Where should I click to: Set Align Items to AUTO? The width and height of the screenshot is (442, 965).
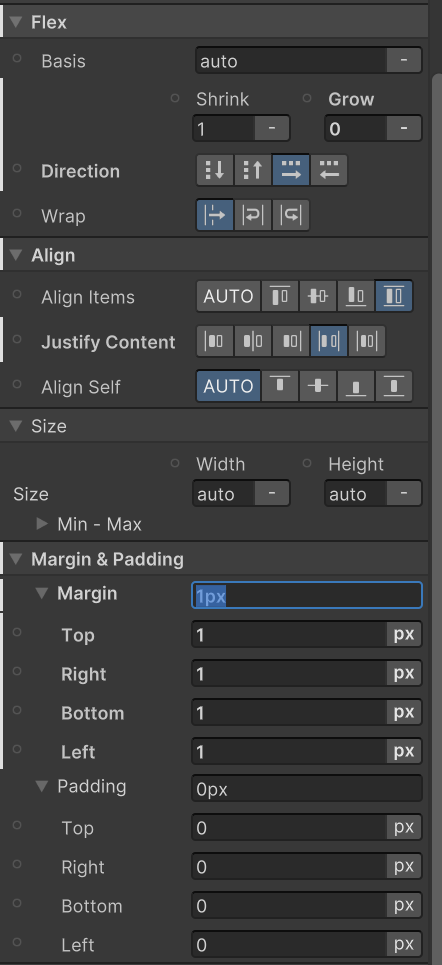pyautogui.click(x=228, y=297)
